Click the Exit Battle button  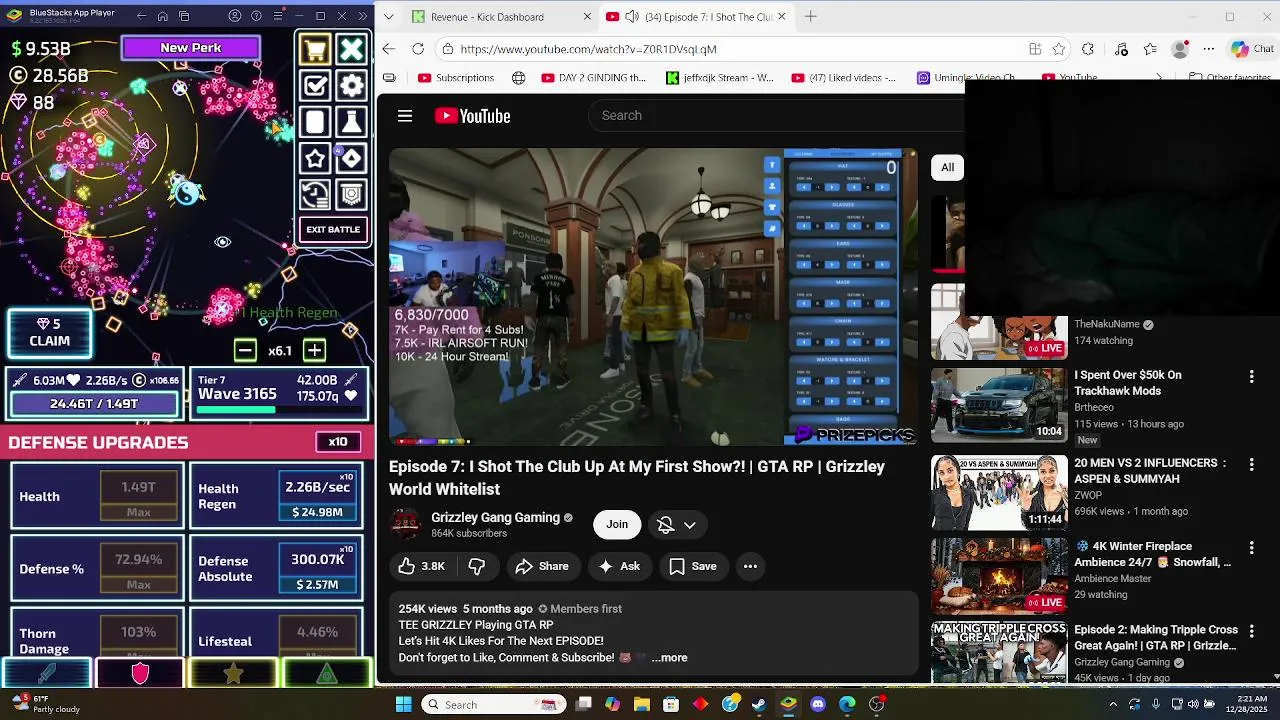click(333, 229)
